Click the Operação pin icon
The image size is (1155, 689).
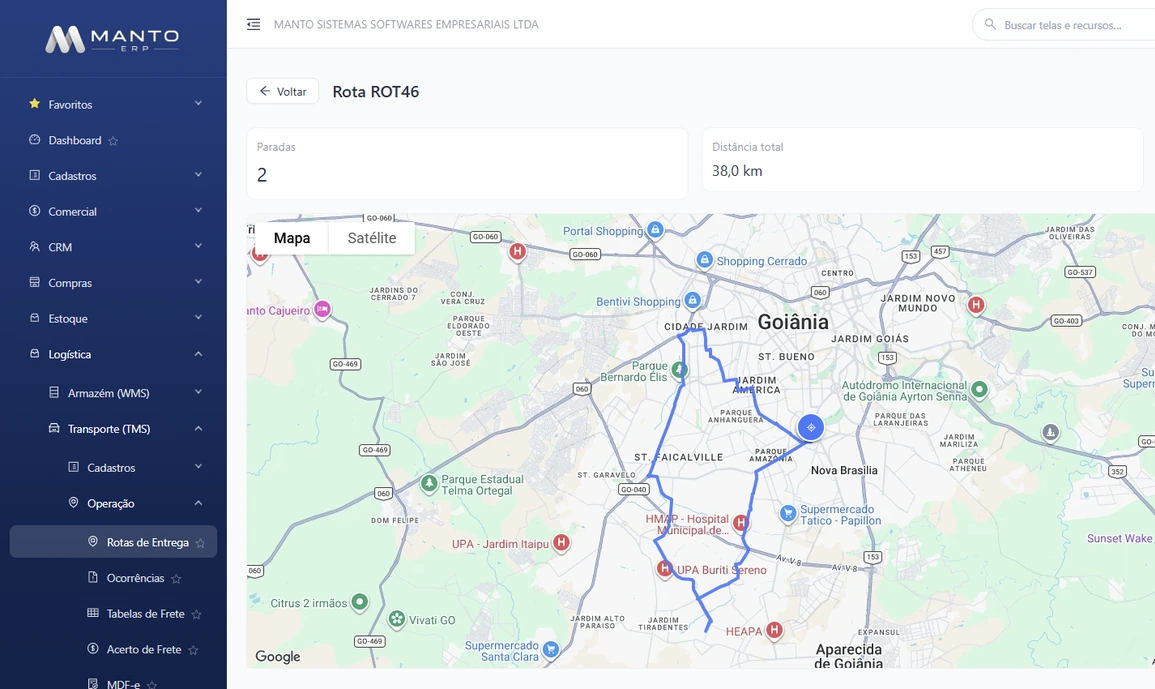point(73,503)
